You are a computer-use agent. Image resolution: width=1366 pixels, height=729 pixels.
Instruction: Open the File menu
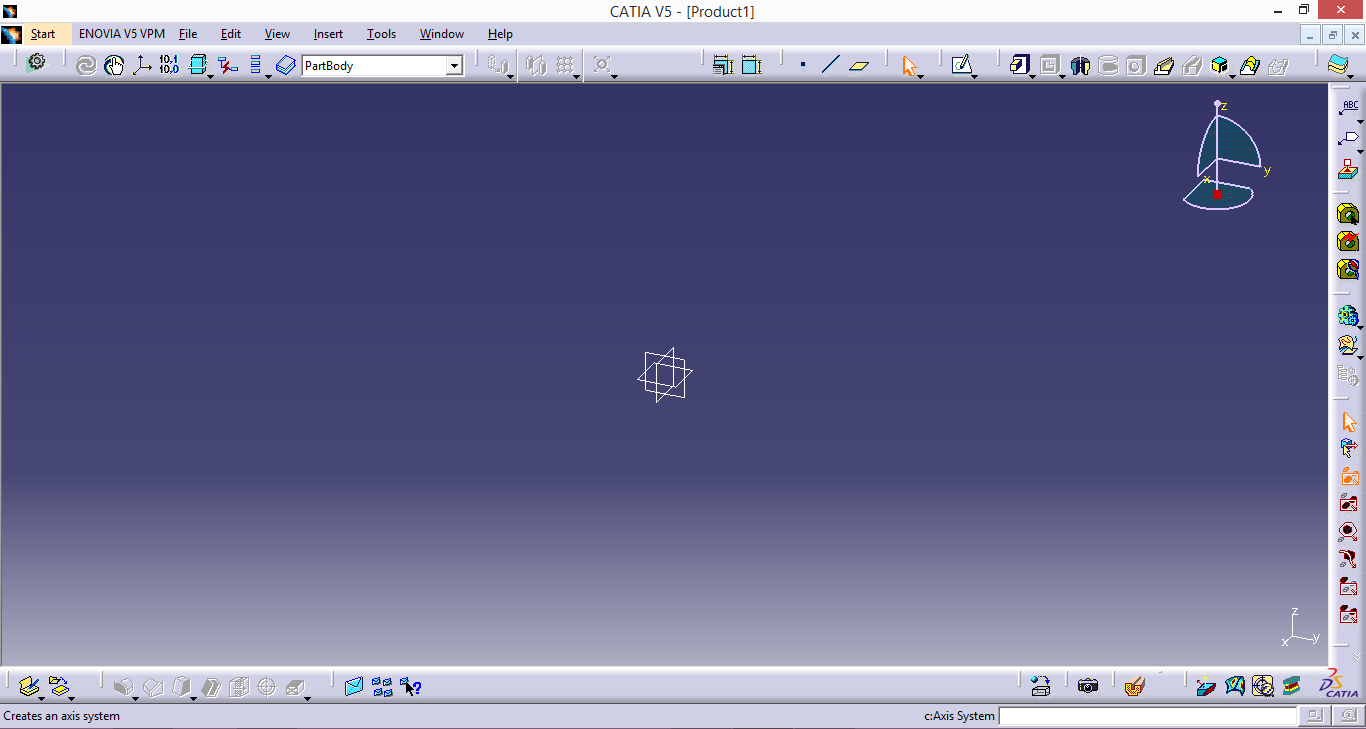[x=188, y=34]
